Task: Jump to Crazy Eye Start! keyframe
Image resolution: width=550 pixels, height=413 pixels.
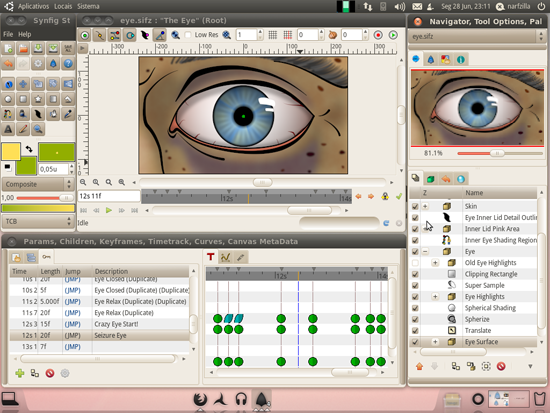Action: [73, 324]
